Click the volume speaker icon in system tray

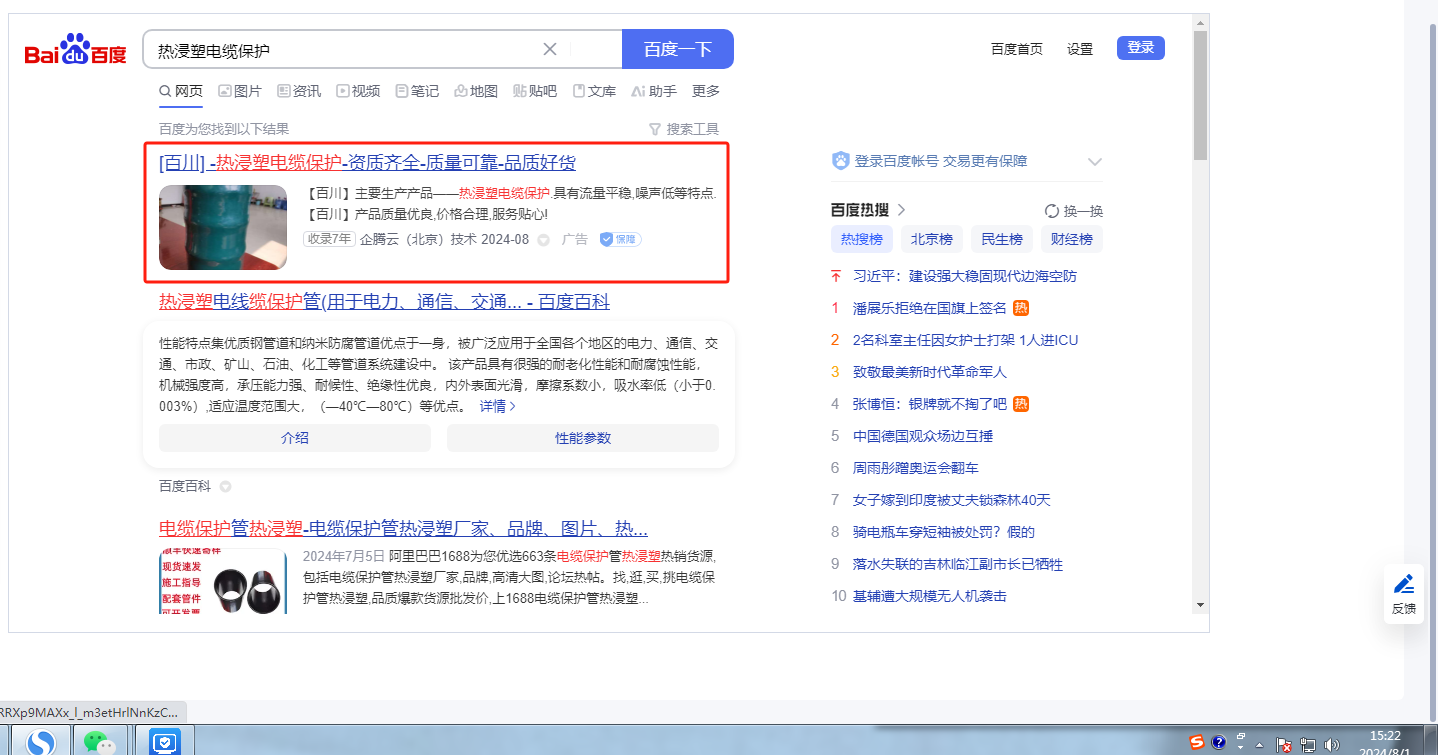coord(1332,744)
